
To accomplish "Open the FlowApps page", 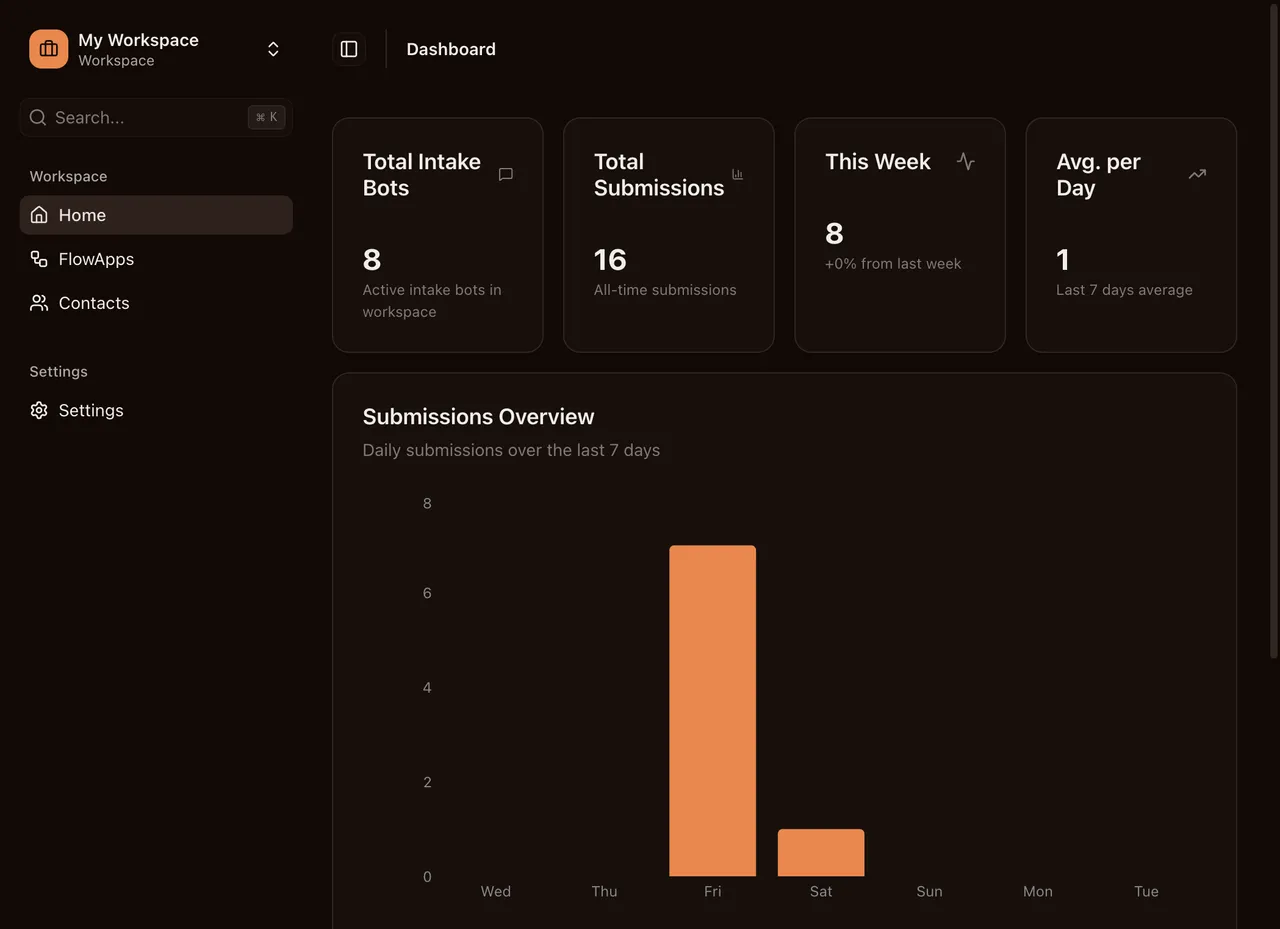I will point(96,259).
